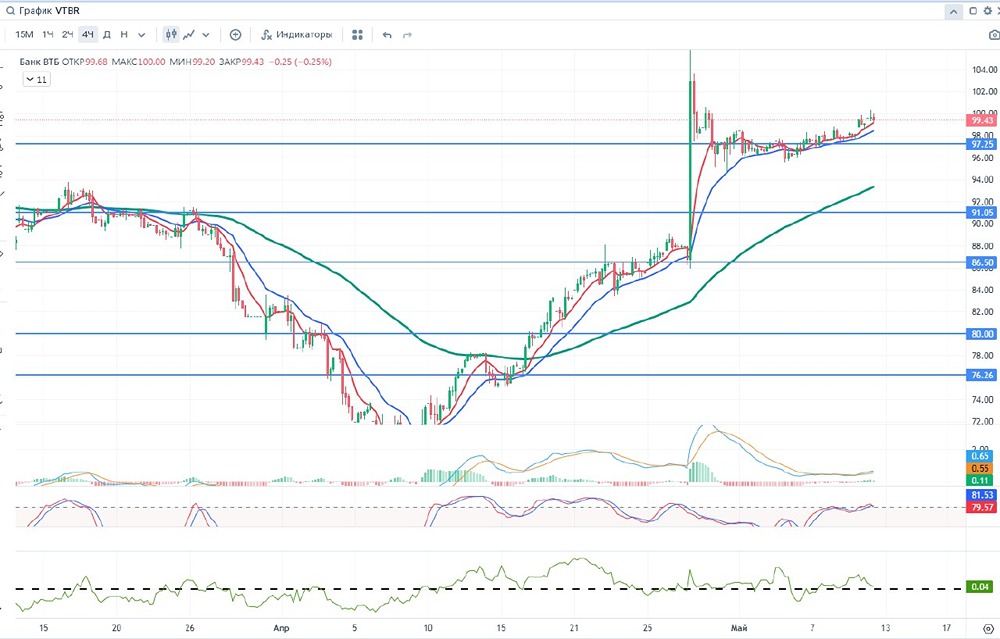Open the four-square layout templates icon

tap(358, 35)
